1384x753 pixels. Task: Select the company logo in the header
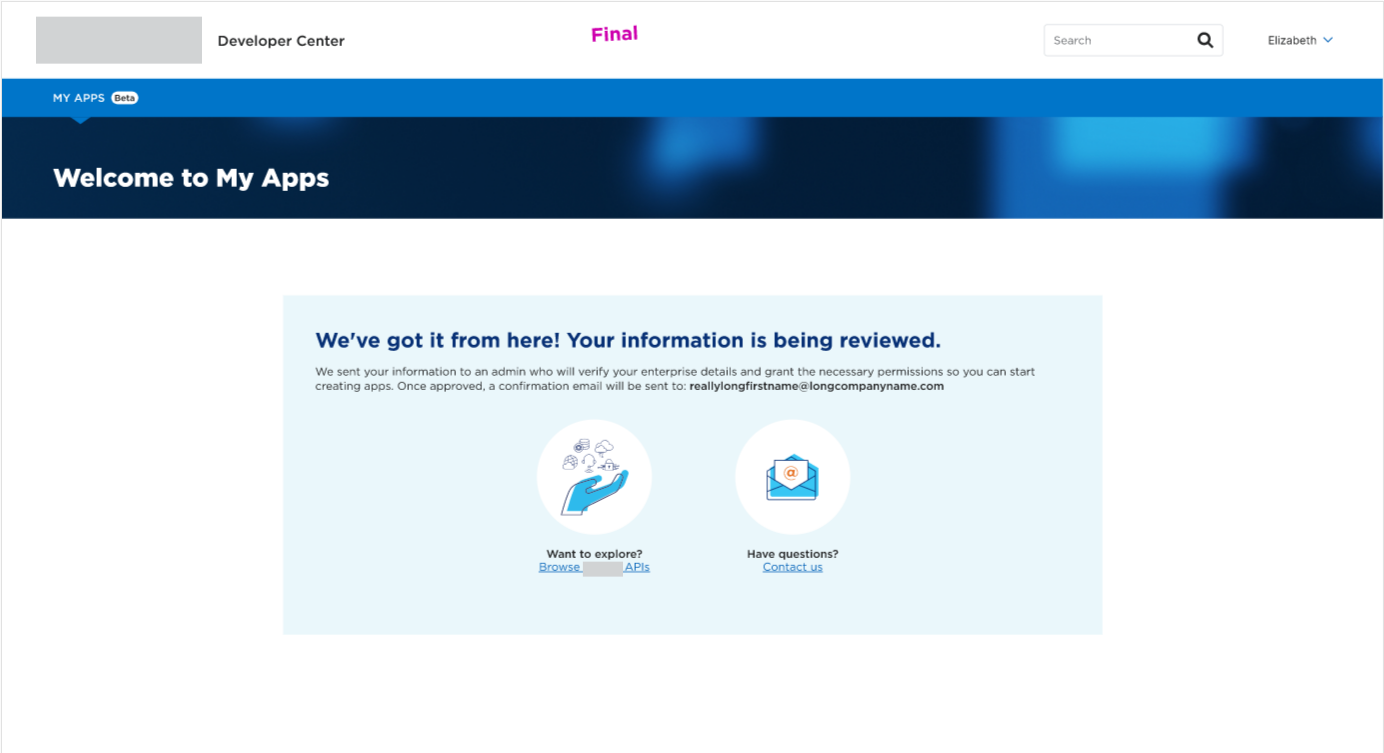pyautogui.click(x=118, y=39)
